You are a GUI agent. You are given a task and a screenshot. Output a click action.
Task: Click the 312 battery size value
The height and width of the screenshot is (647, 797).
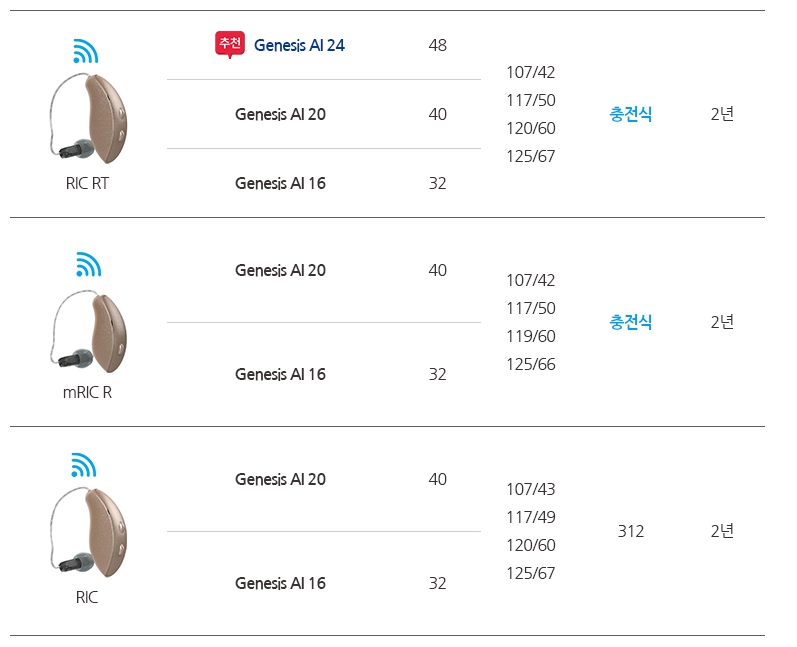[631, 531]
